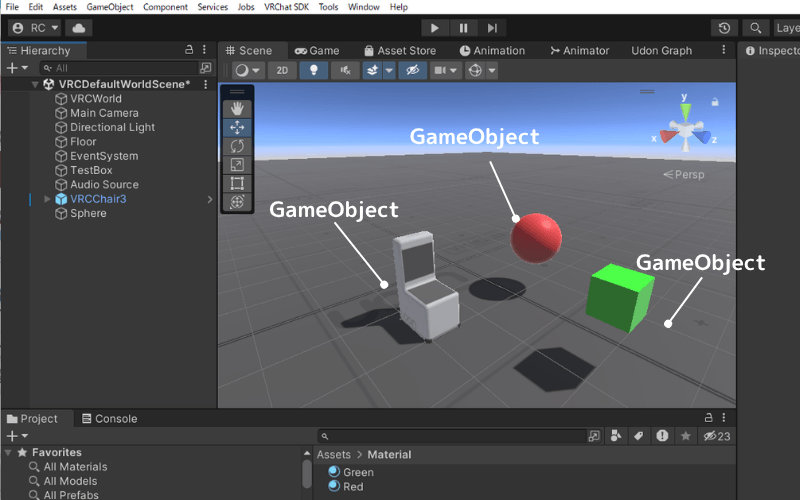
Task: Toggle hidden packages count 23
Action: pos(717,436)
